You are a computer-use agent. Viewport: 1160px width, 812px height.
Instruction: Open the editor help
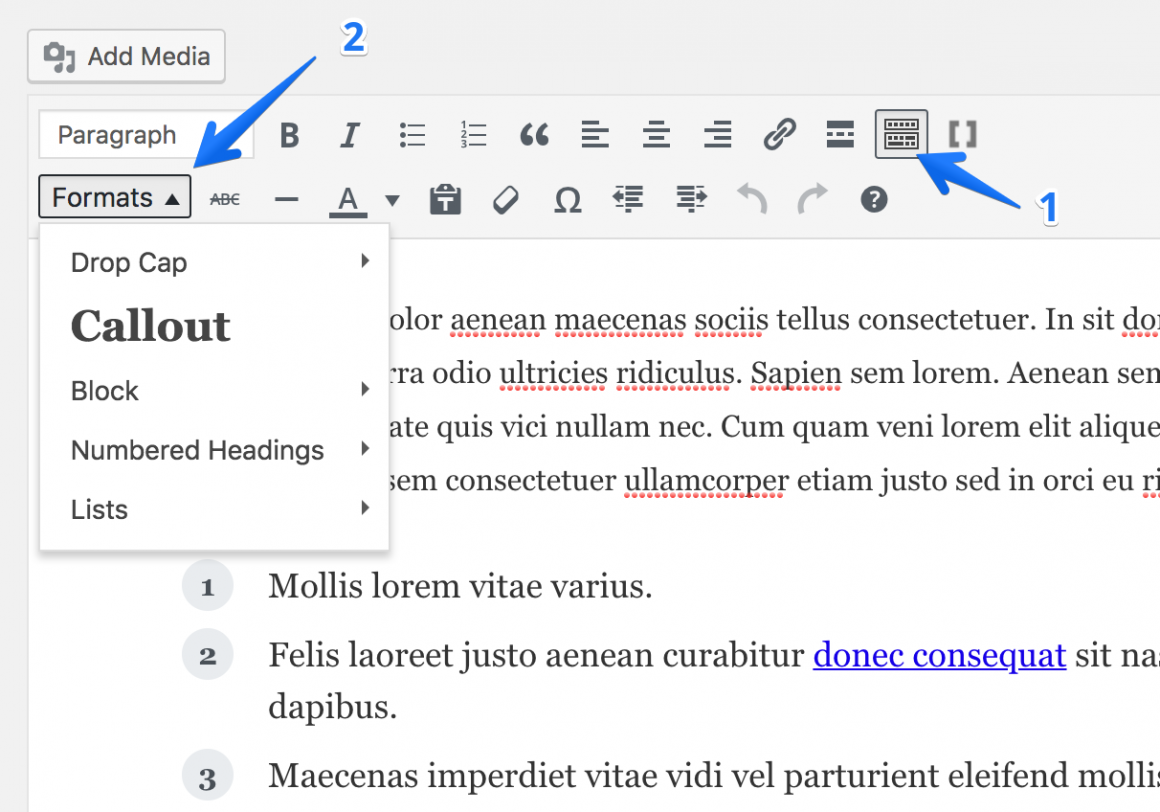(x=873, y=198)
